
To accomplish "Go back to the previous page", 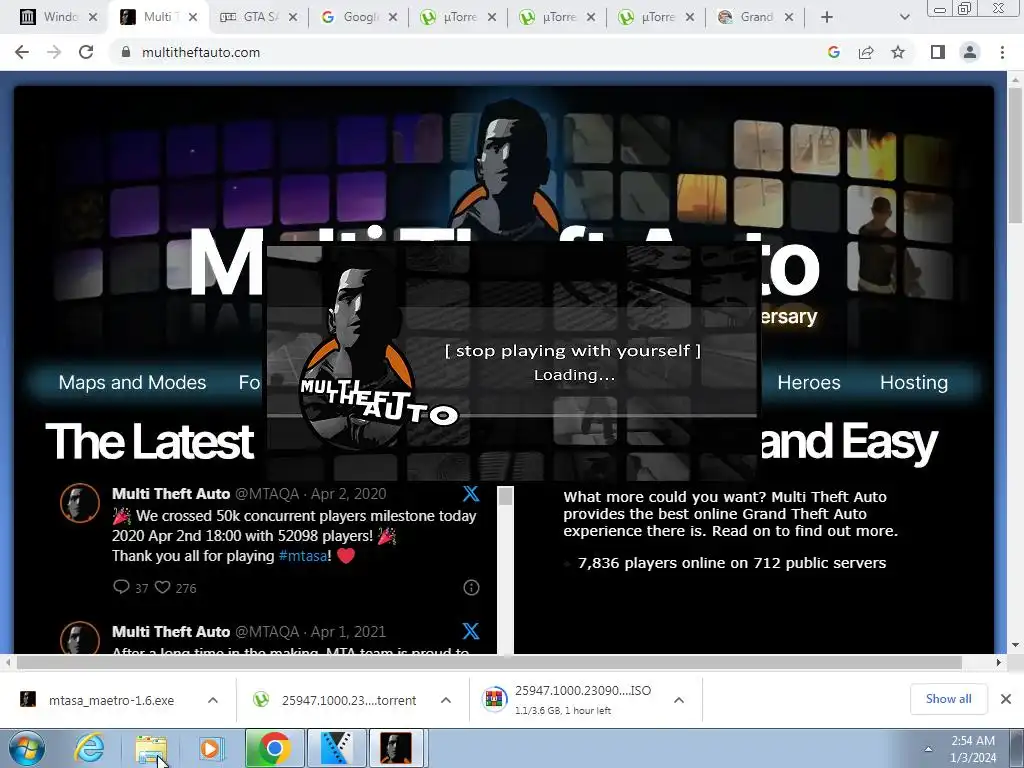I will tap(22, 52).
